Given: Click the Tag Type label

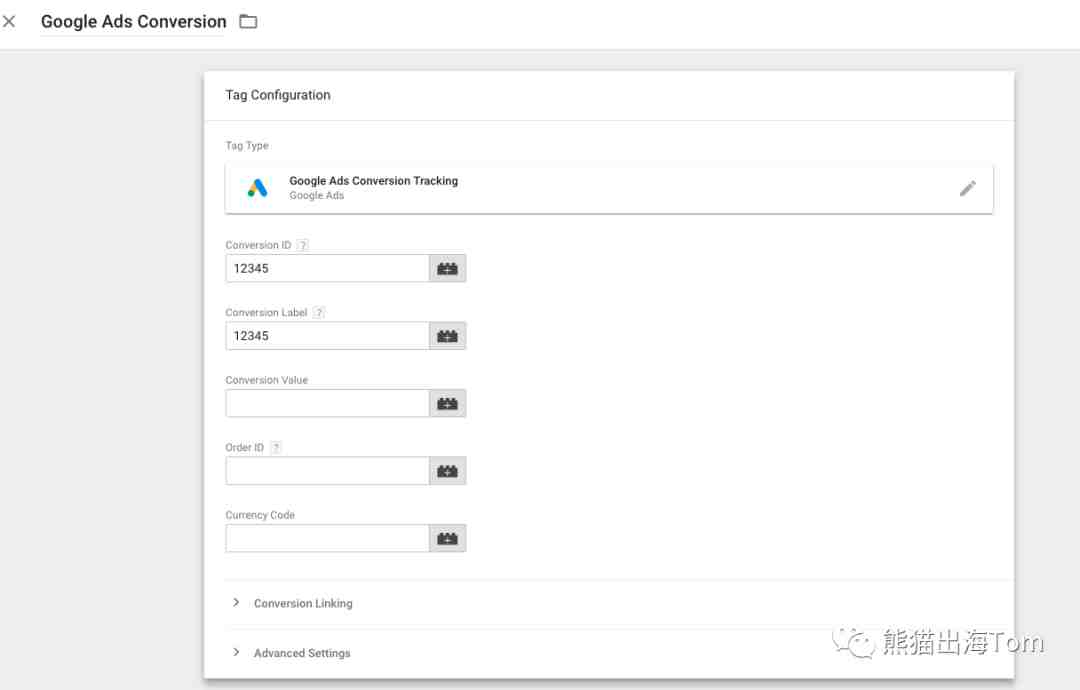Looking at the screenshot, I should pyautogui.click(x=247, y=145).
